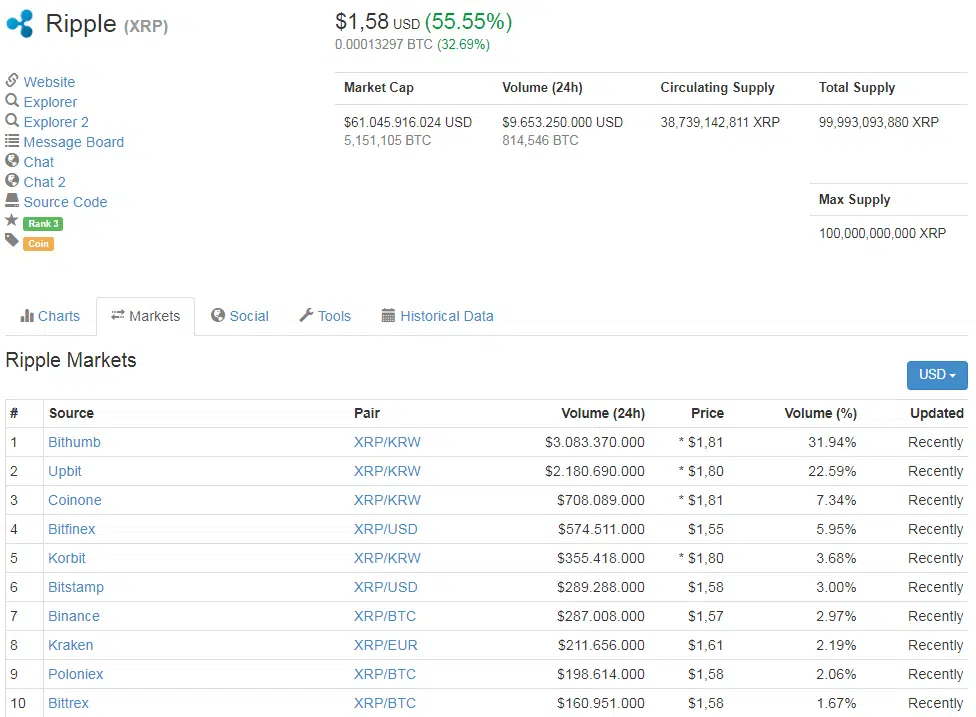Click the calendar icon on Historical Data tab
Viewport: 976px width, 717px height.
click(388, 316)
